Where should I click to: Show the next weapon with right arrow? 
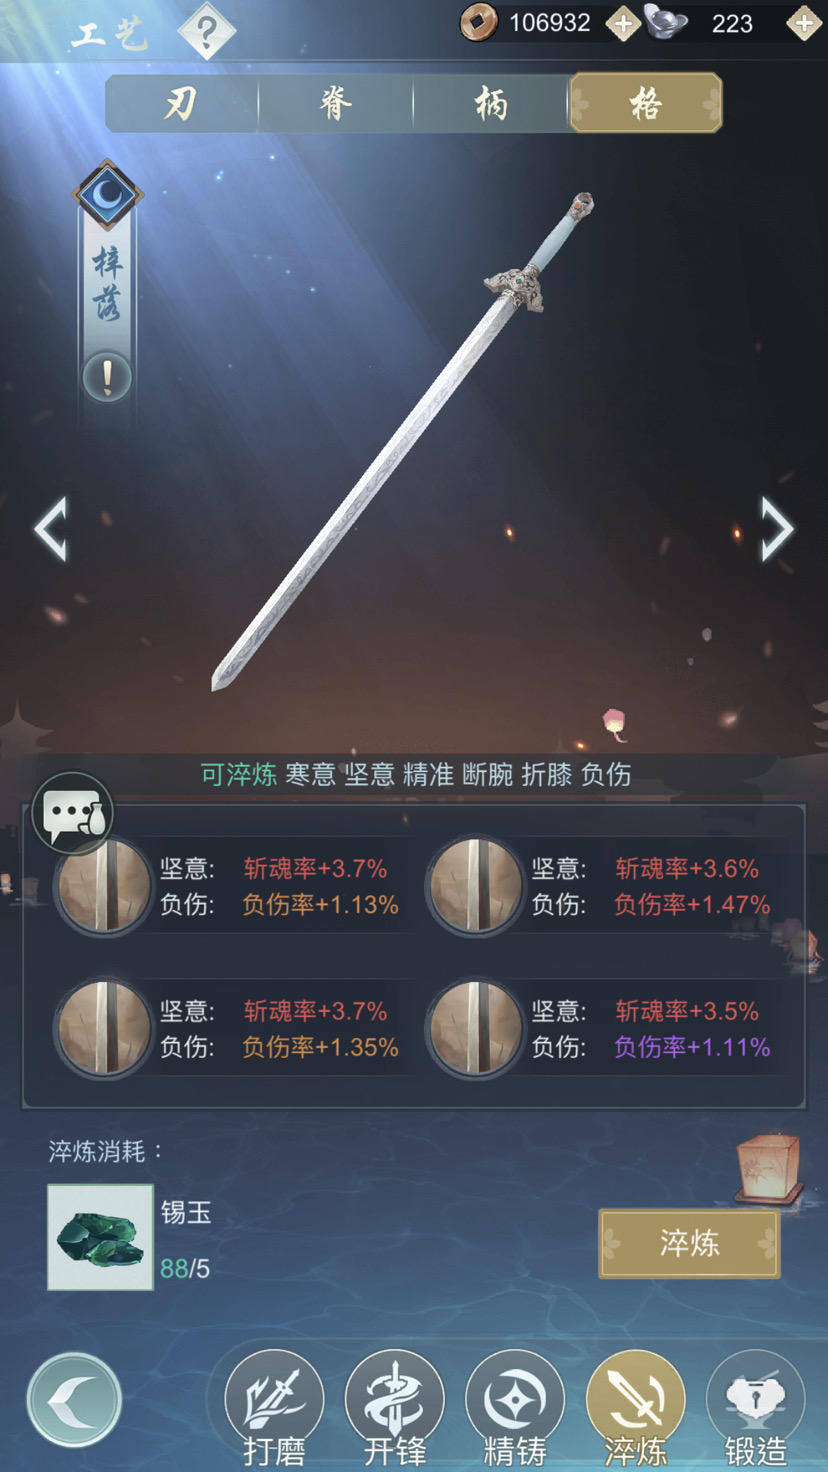click(x=777, y=528)
